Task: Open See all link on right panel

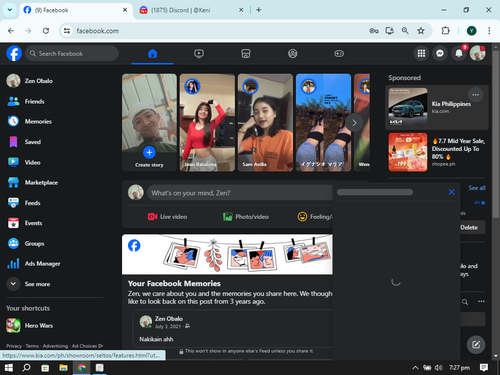Action: [x=477, y=188]
